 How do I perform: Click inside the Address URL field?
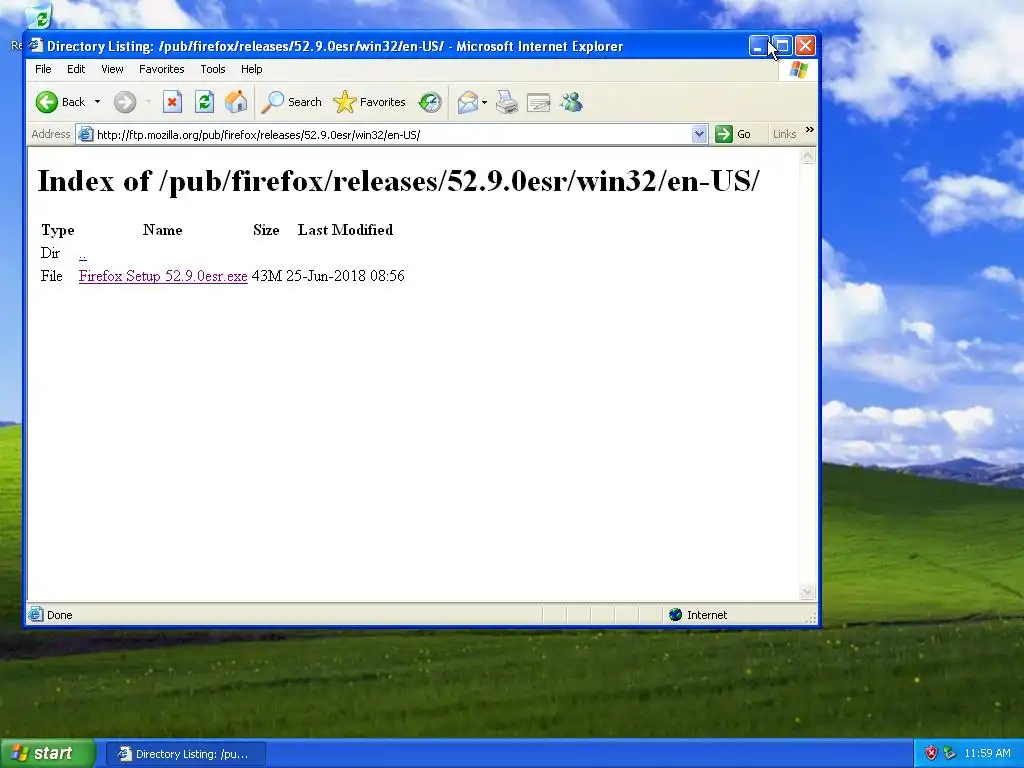[x=392, y=135]
